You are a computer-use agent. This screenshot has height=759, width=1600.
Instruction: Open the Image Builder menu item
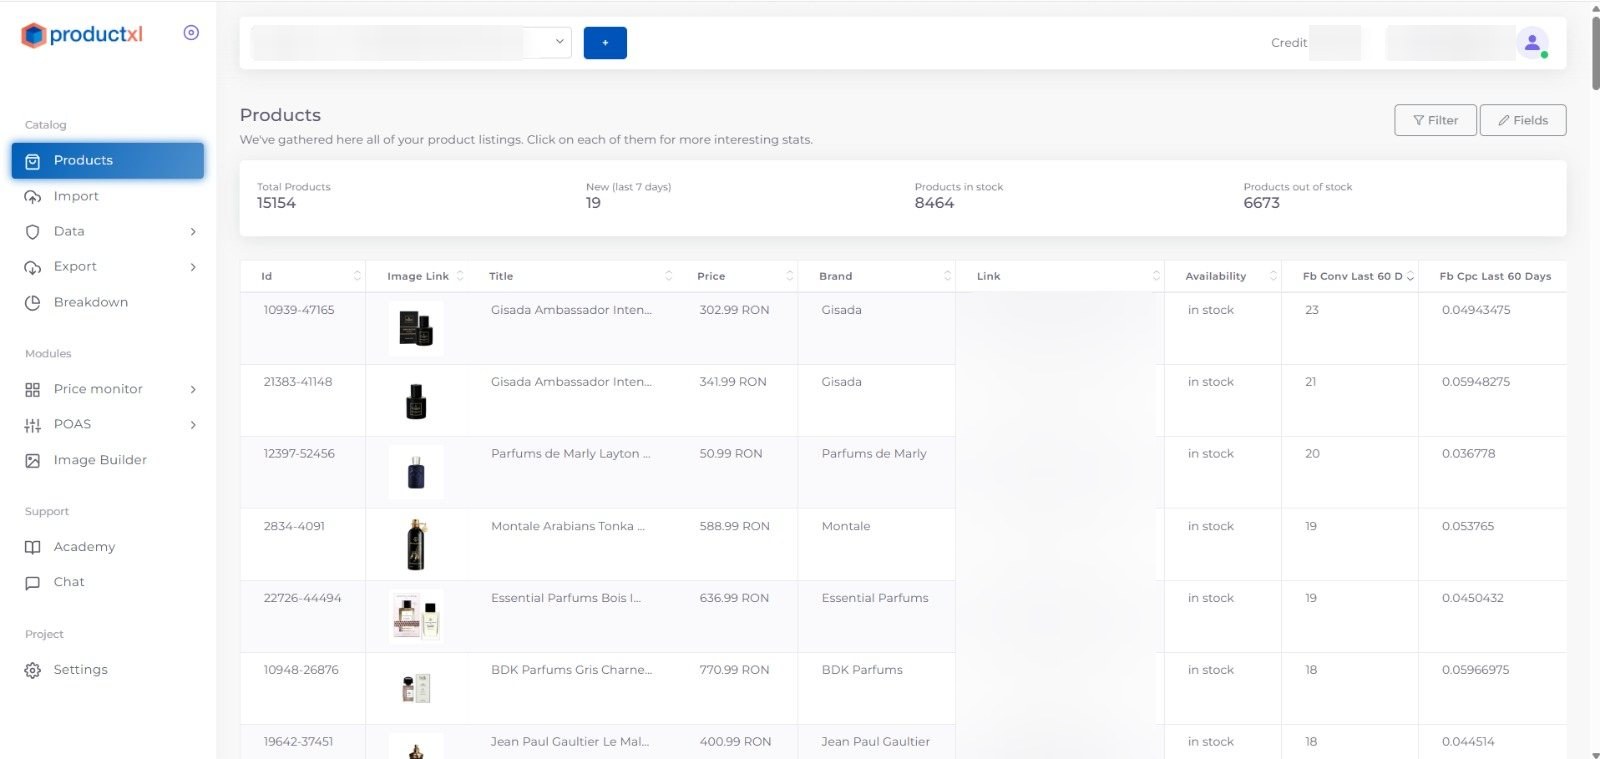[x=108, y=460]
